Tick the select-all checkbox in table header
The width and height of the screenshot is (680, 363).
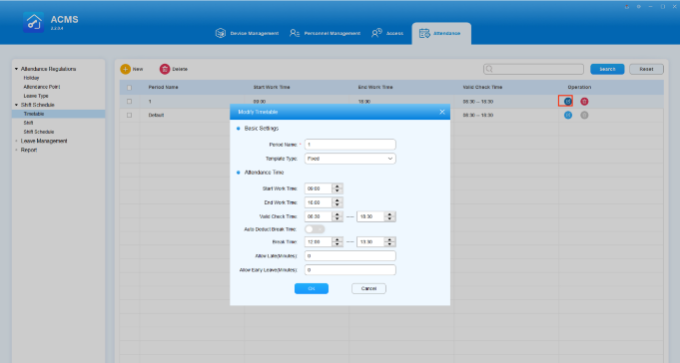[129, 88]
